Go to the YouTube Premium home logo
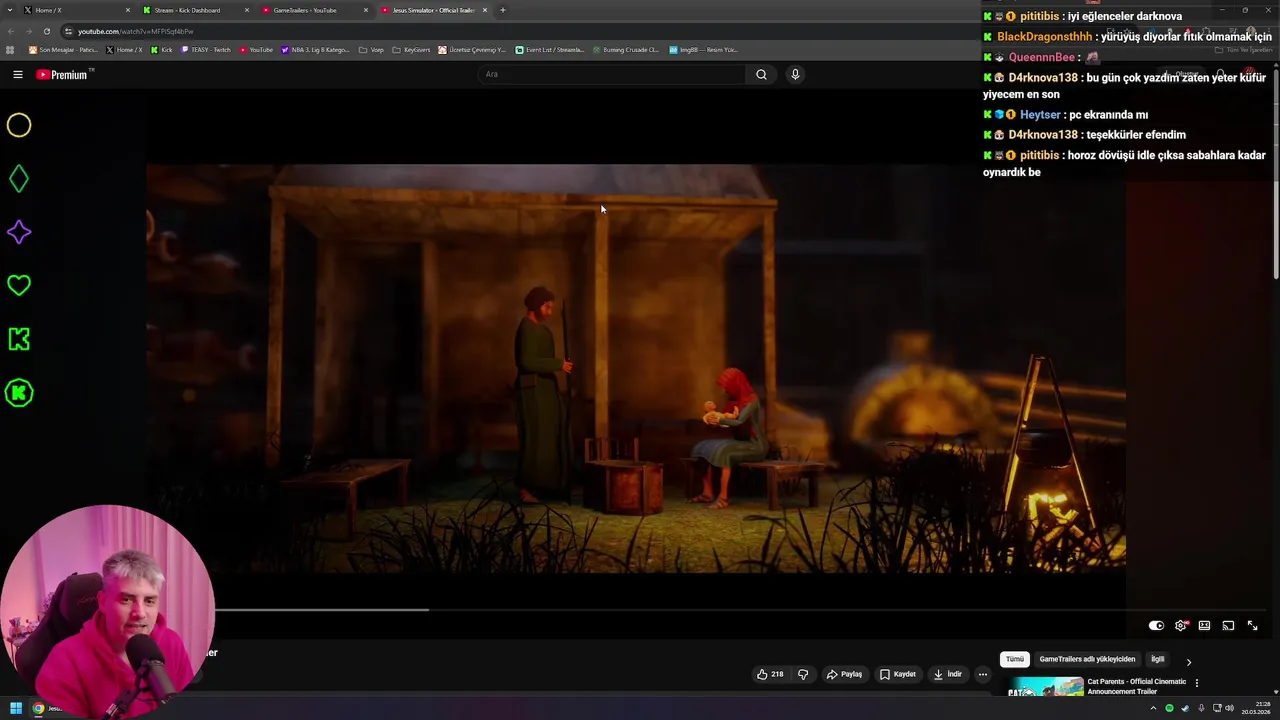This screenshot has height=720, width=1280. click(63, 74)
